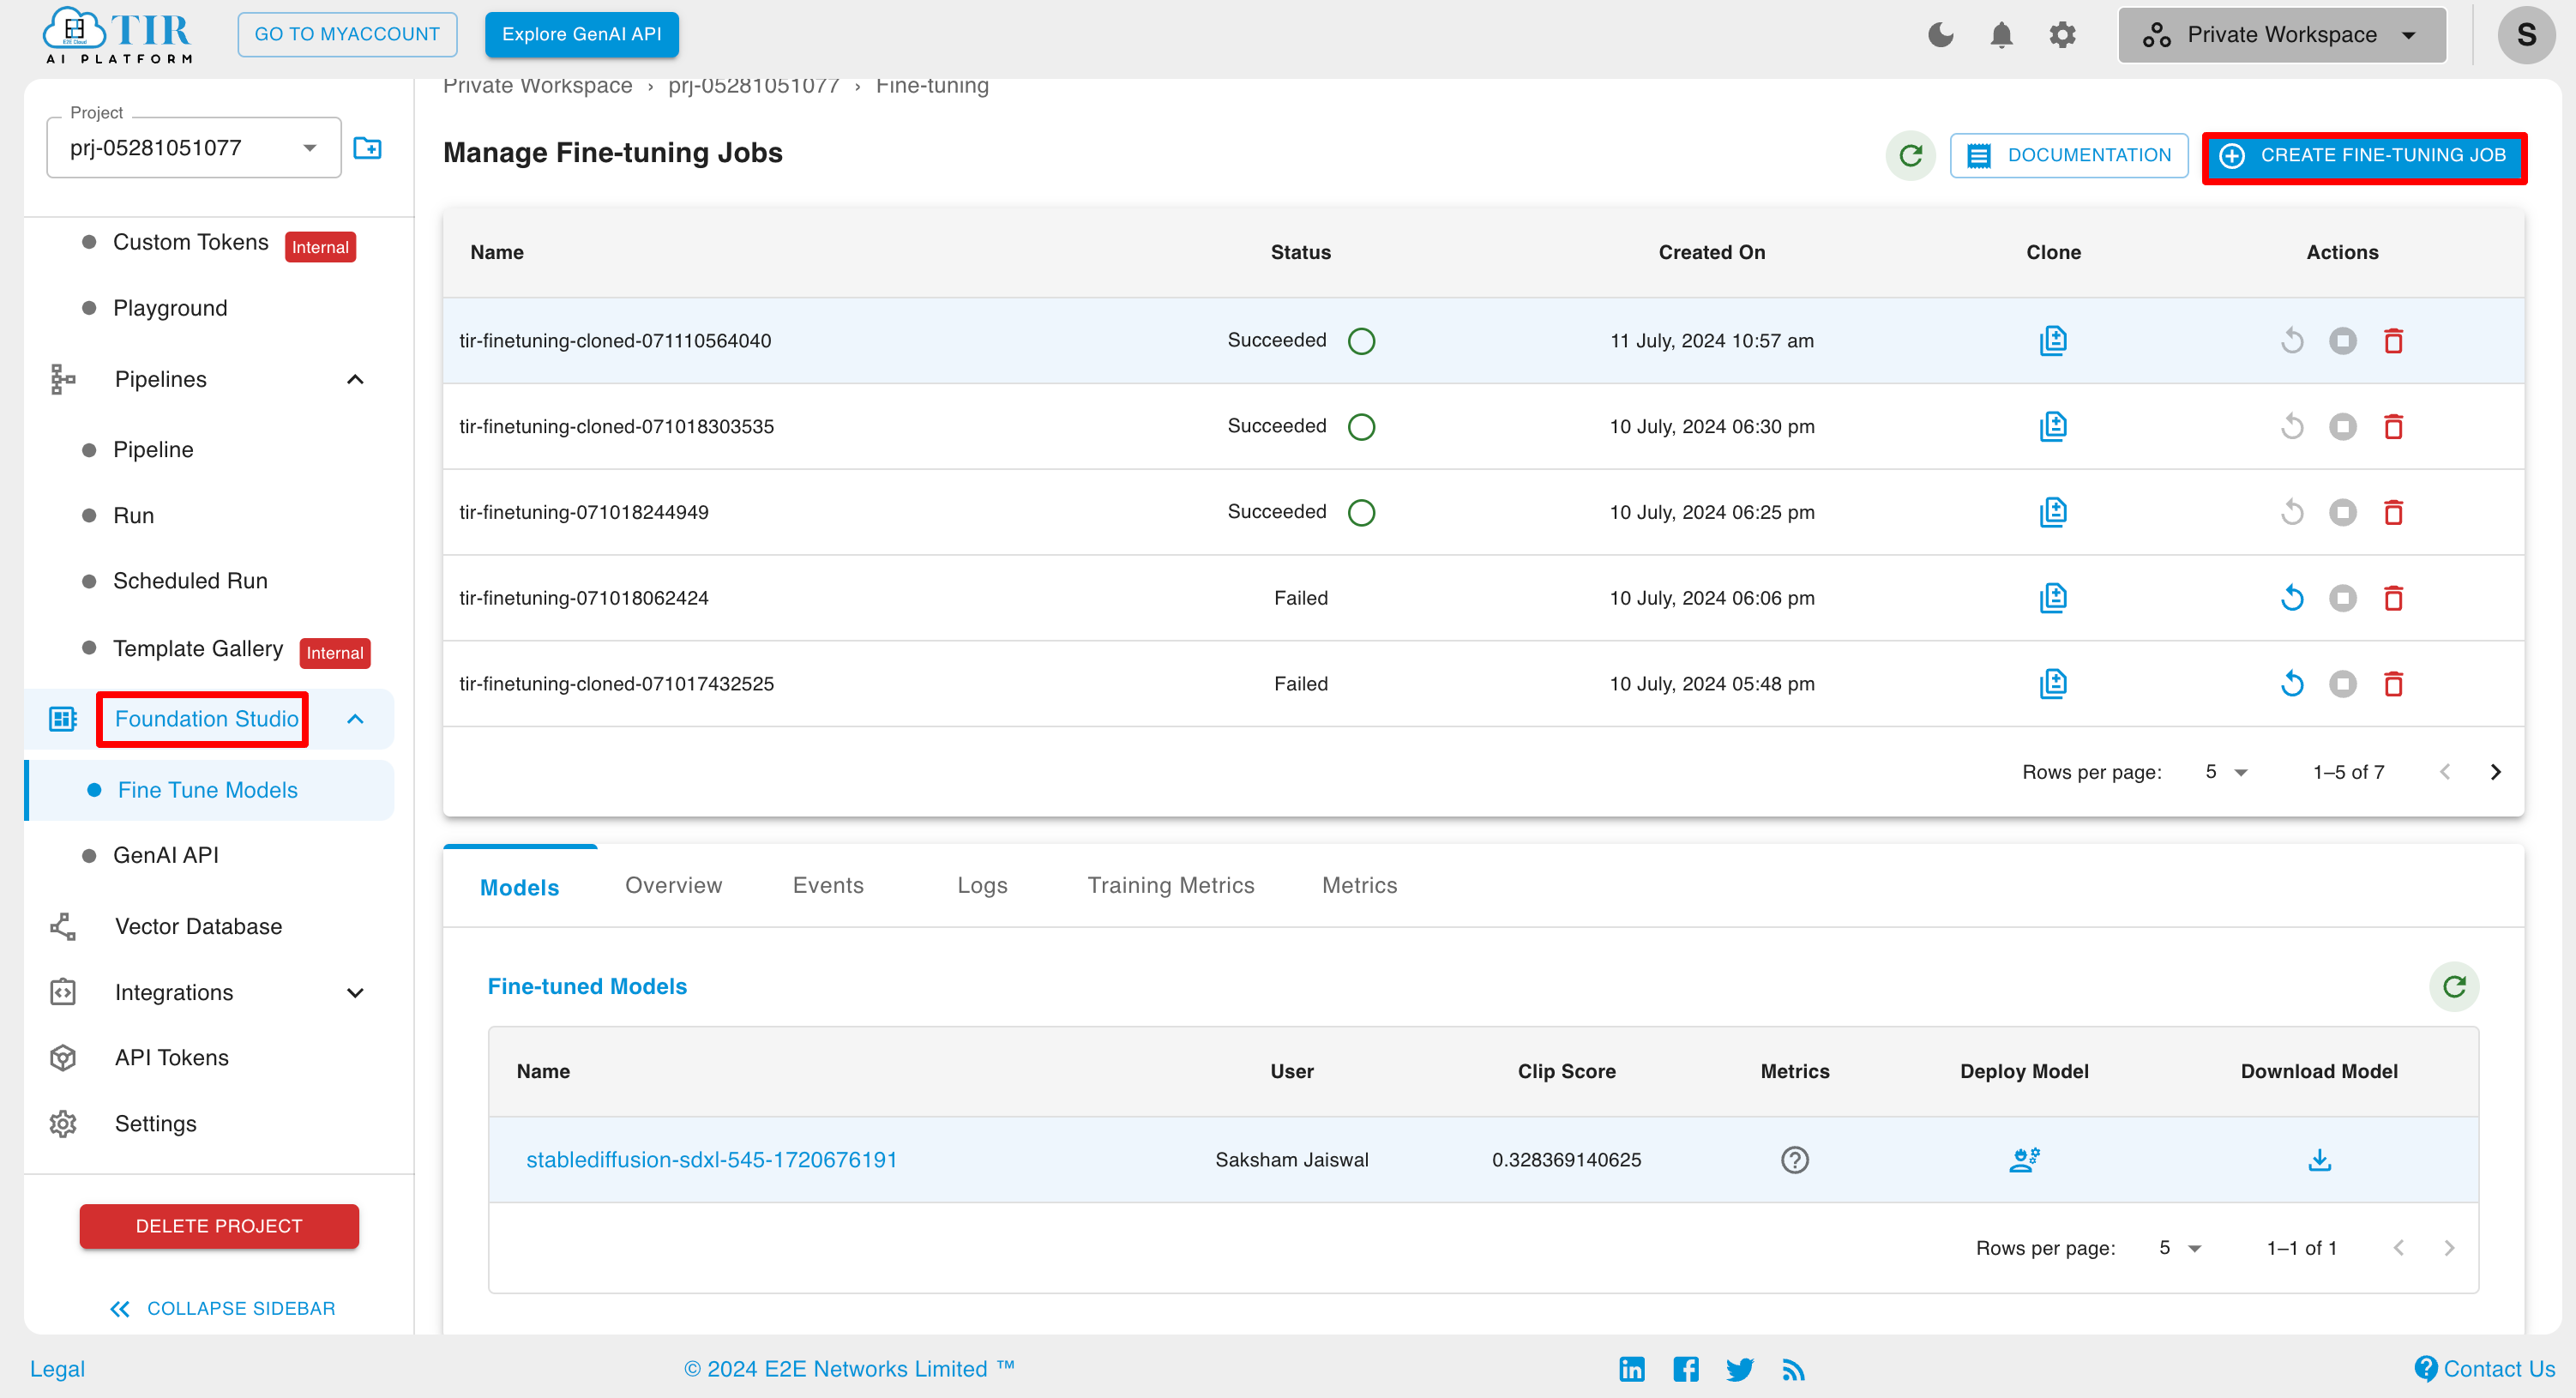Clone job tir-finetuning-cloned-071018303535
Image resolution: width=2576 pixels, height=1398 pixels.
tap(2053, 427)
